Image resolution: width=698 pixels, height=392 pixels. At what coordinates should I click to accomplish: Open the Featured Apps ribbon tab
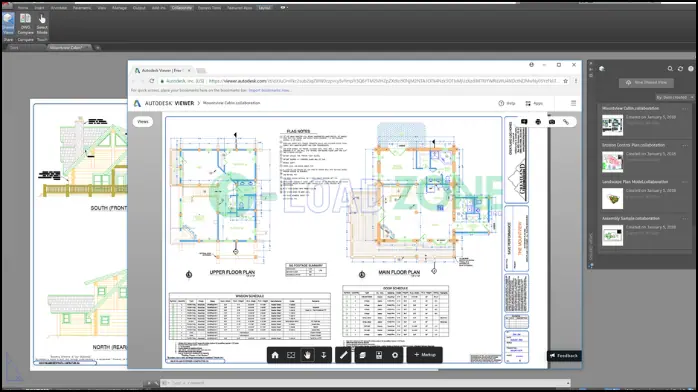click(x=239, y=8)
